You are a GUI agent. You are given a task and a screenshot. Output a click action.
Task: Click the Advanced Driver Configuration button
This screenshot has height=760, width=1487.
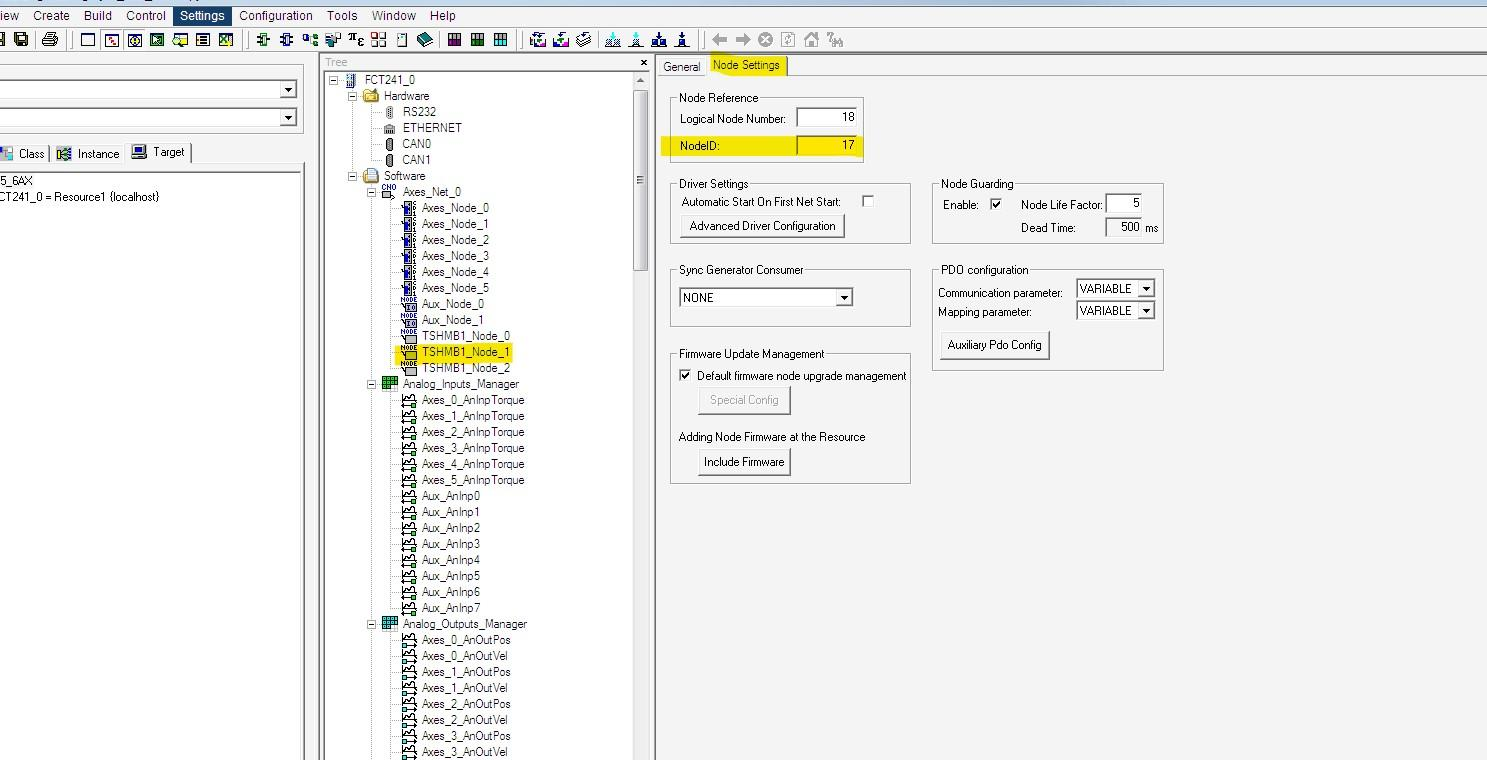(762, 226)
